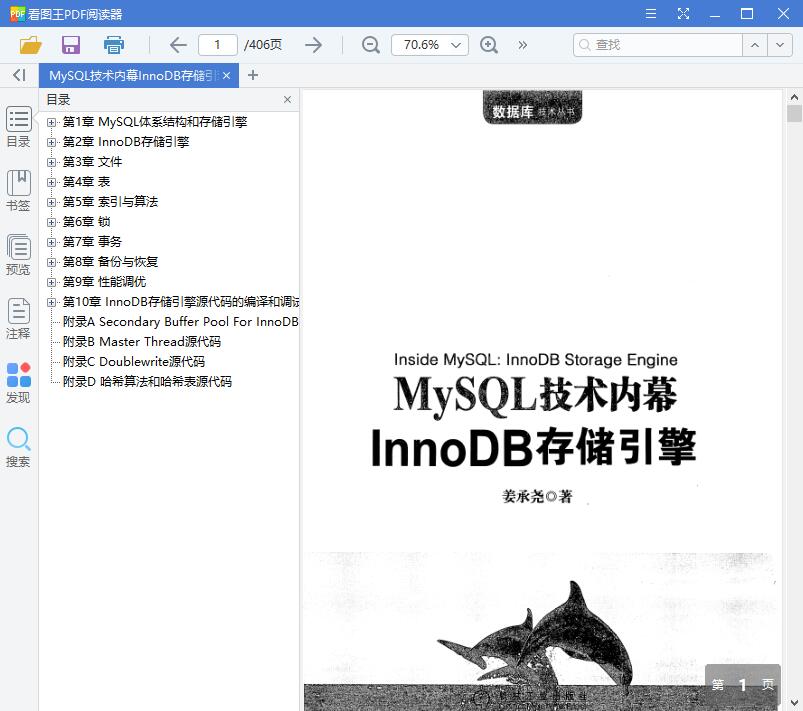This screenshot has width=803, height=711.
Task: Open a file with the folder icon
Action: pyautogui.click(x=30, y=45)
